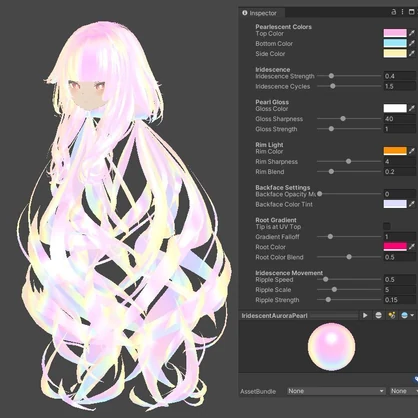Click the asset label tag icon
Image resolution: width=418 pixels, height=418 pixels.
click(416, 379)
